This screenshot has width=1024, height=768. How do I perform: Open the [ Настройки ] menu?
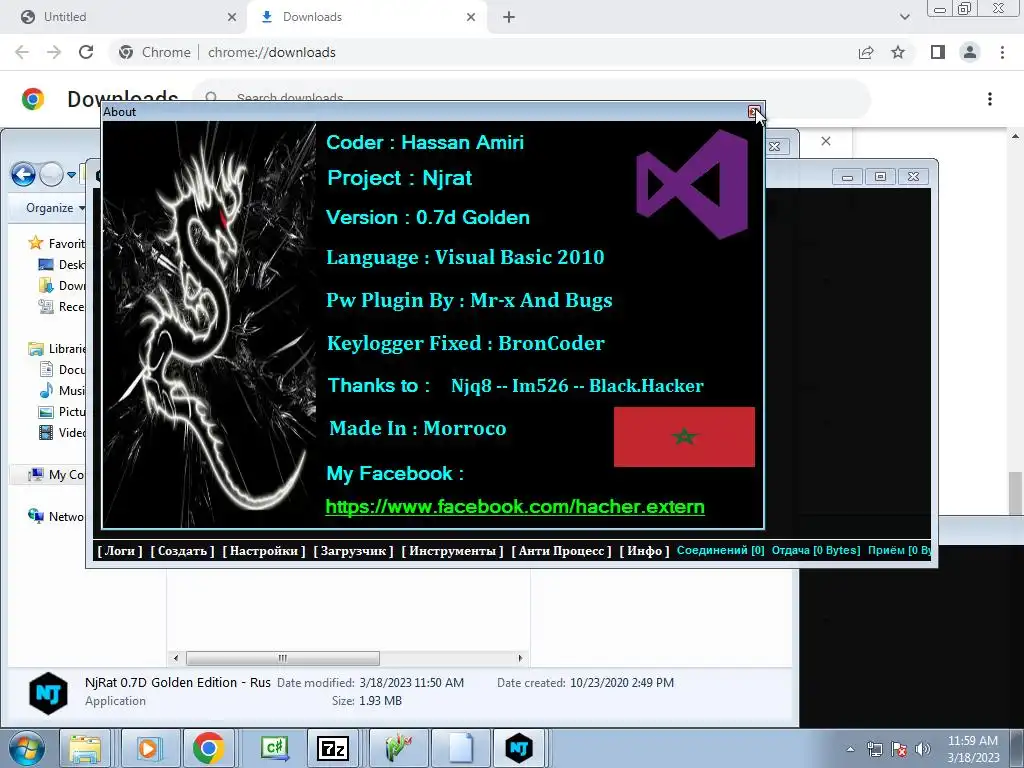(264, 551)
